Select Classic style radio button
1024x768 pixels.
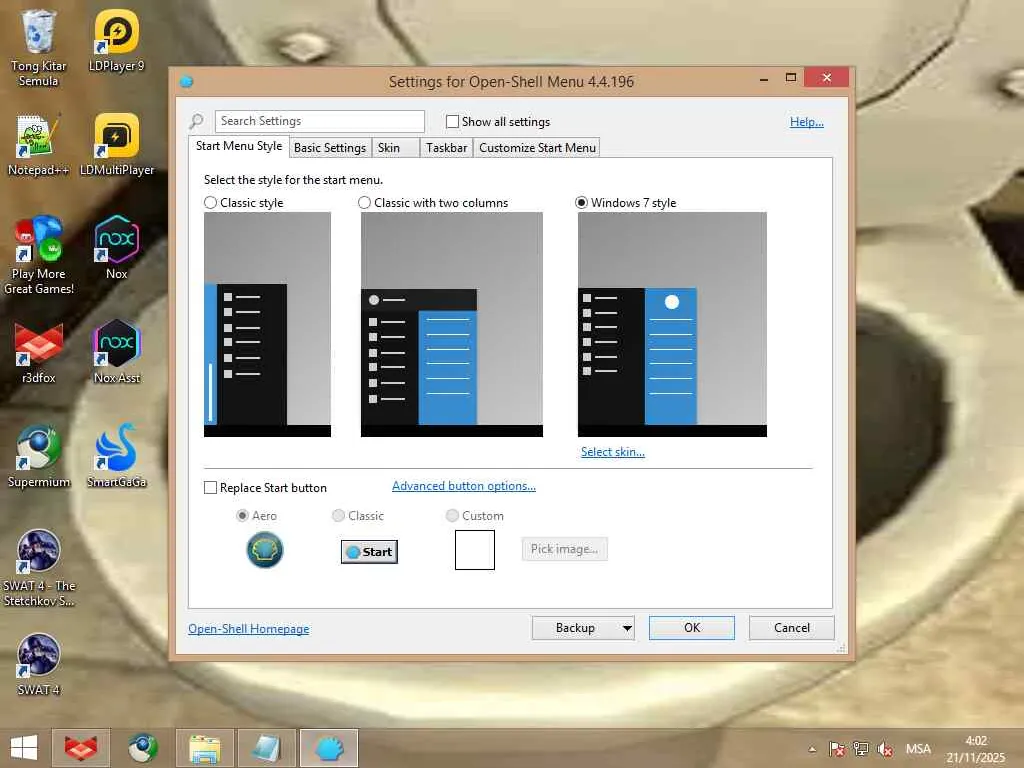pyautogui.click(x=210, y=202)
